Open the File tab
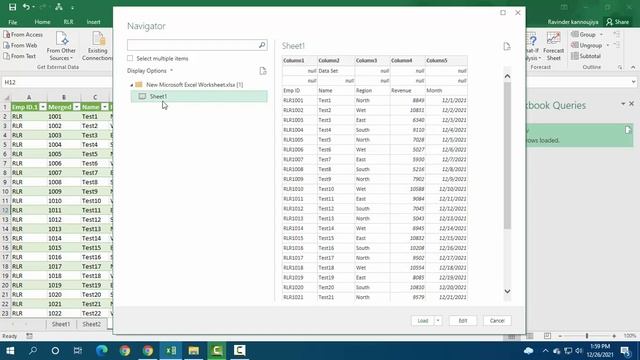This screenshot has height=360, width=640. click(x=13, y=22)
